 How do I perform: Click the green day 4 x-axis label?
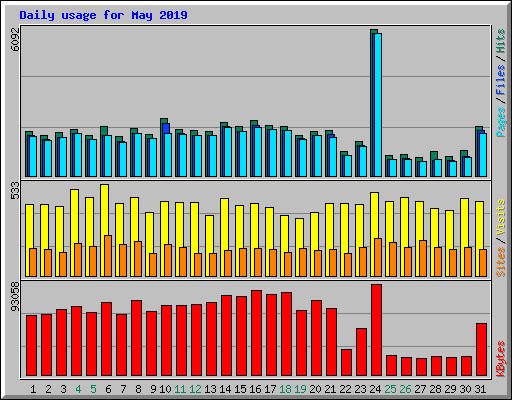point(78,389)
